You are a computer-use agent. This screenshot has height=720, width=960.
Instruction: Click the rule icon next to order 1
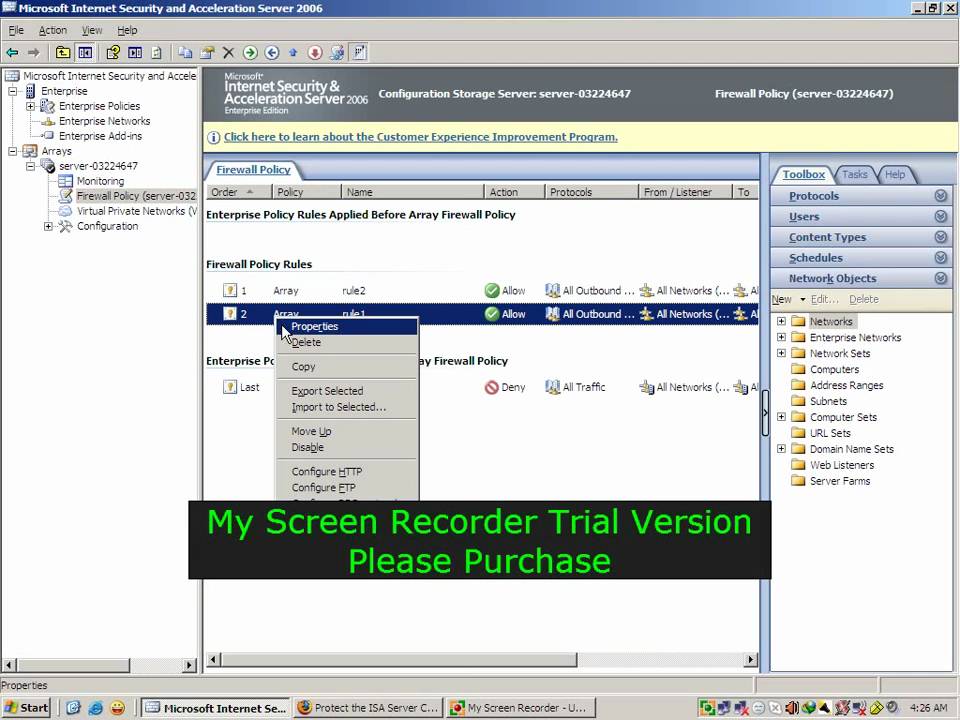point(230,291)
